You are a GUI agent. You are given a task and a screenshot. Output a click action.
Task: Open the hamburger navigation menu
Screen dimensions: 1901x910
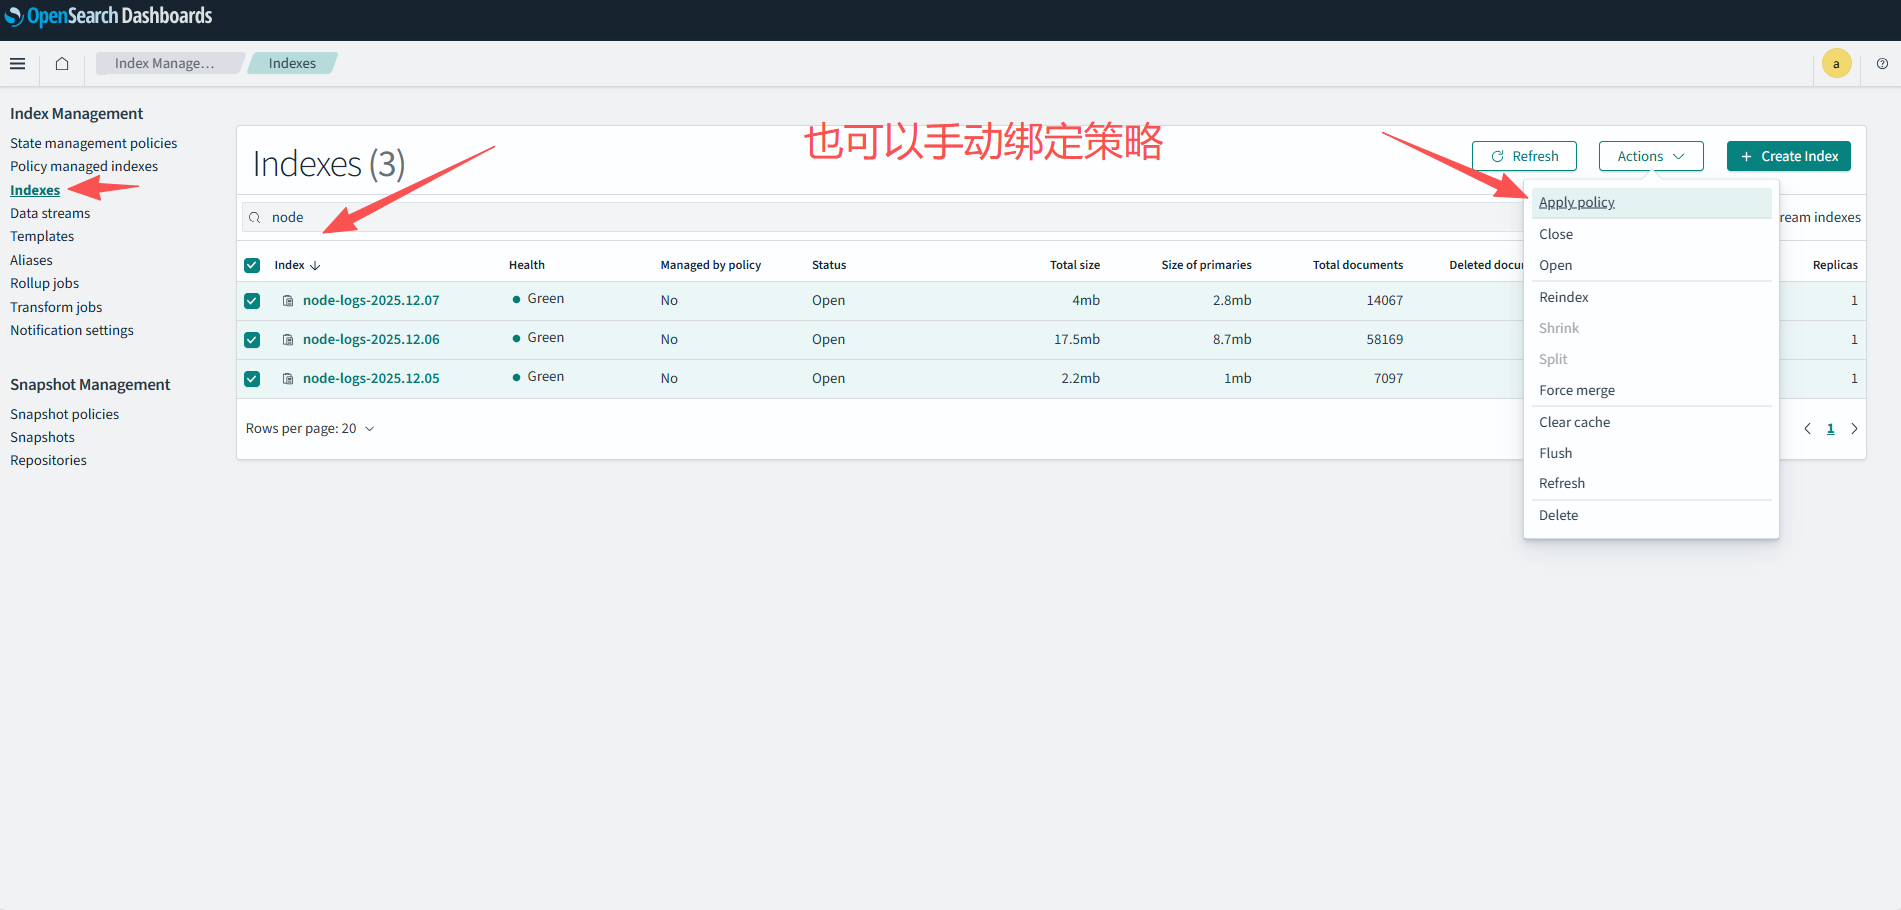click(17, 63)
